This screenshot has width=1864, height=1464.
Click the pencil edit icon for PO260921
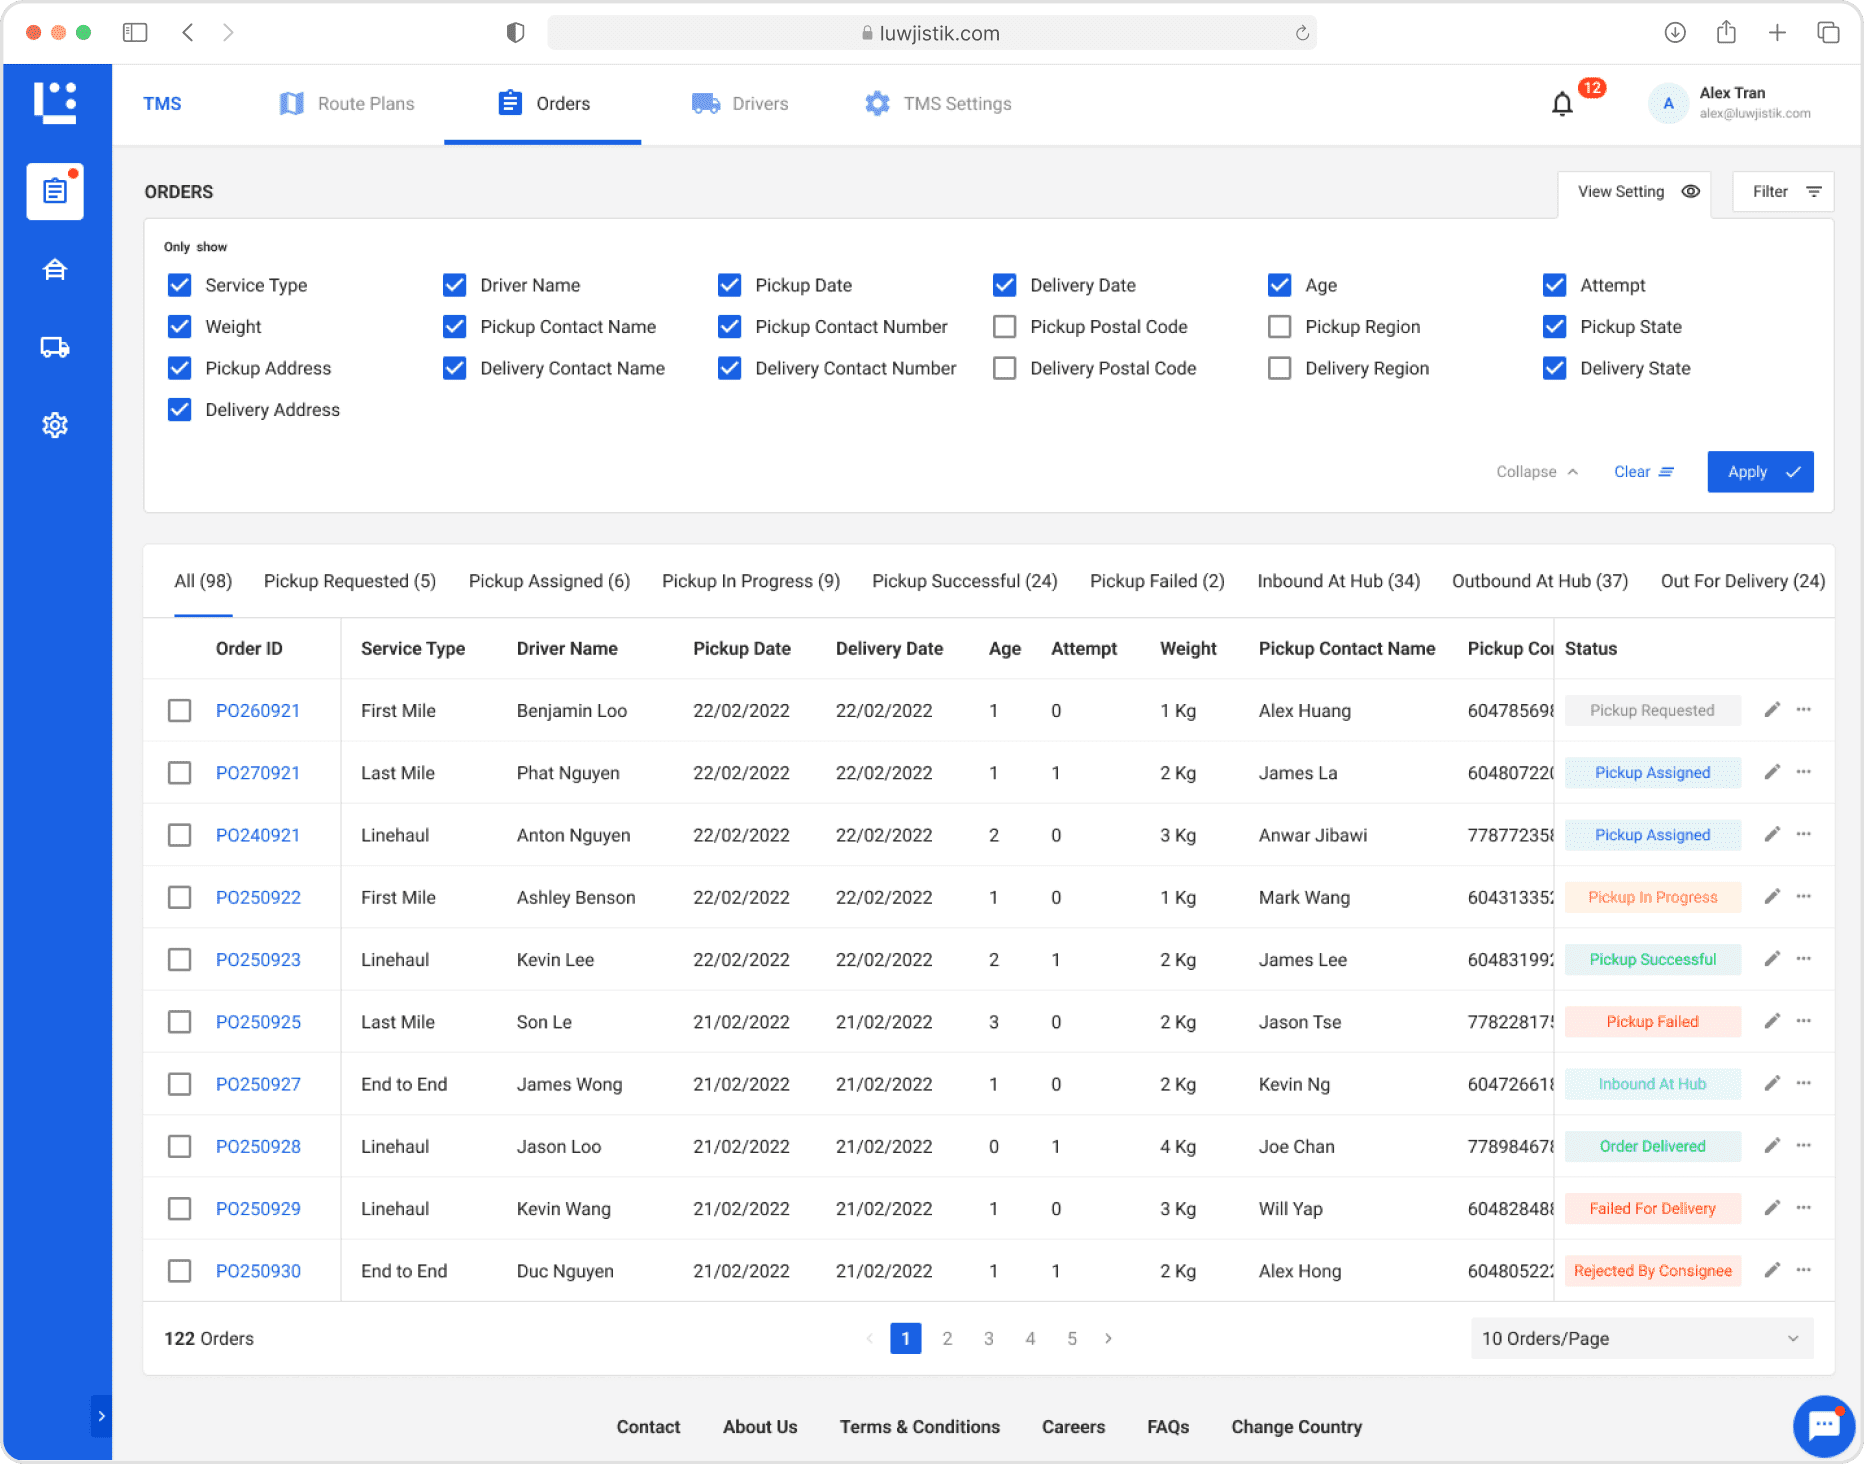click(1771, 710)
